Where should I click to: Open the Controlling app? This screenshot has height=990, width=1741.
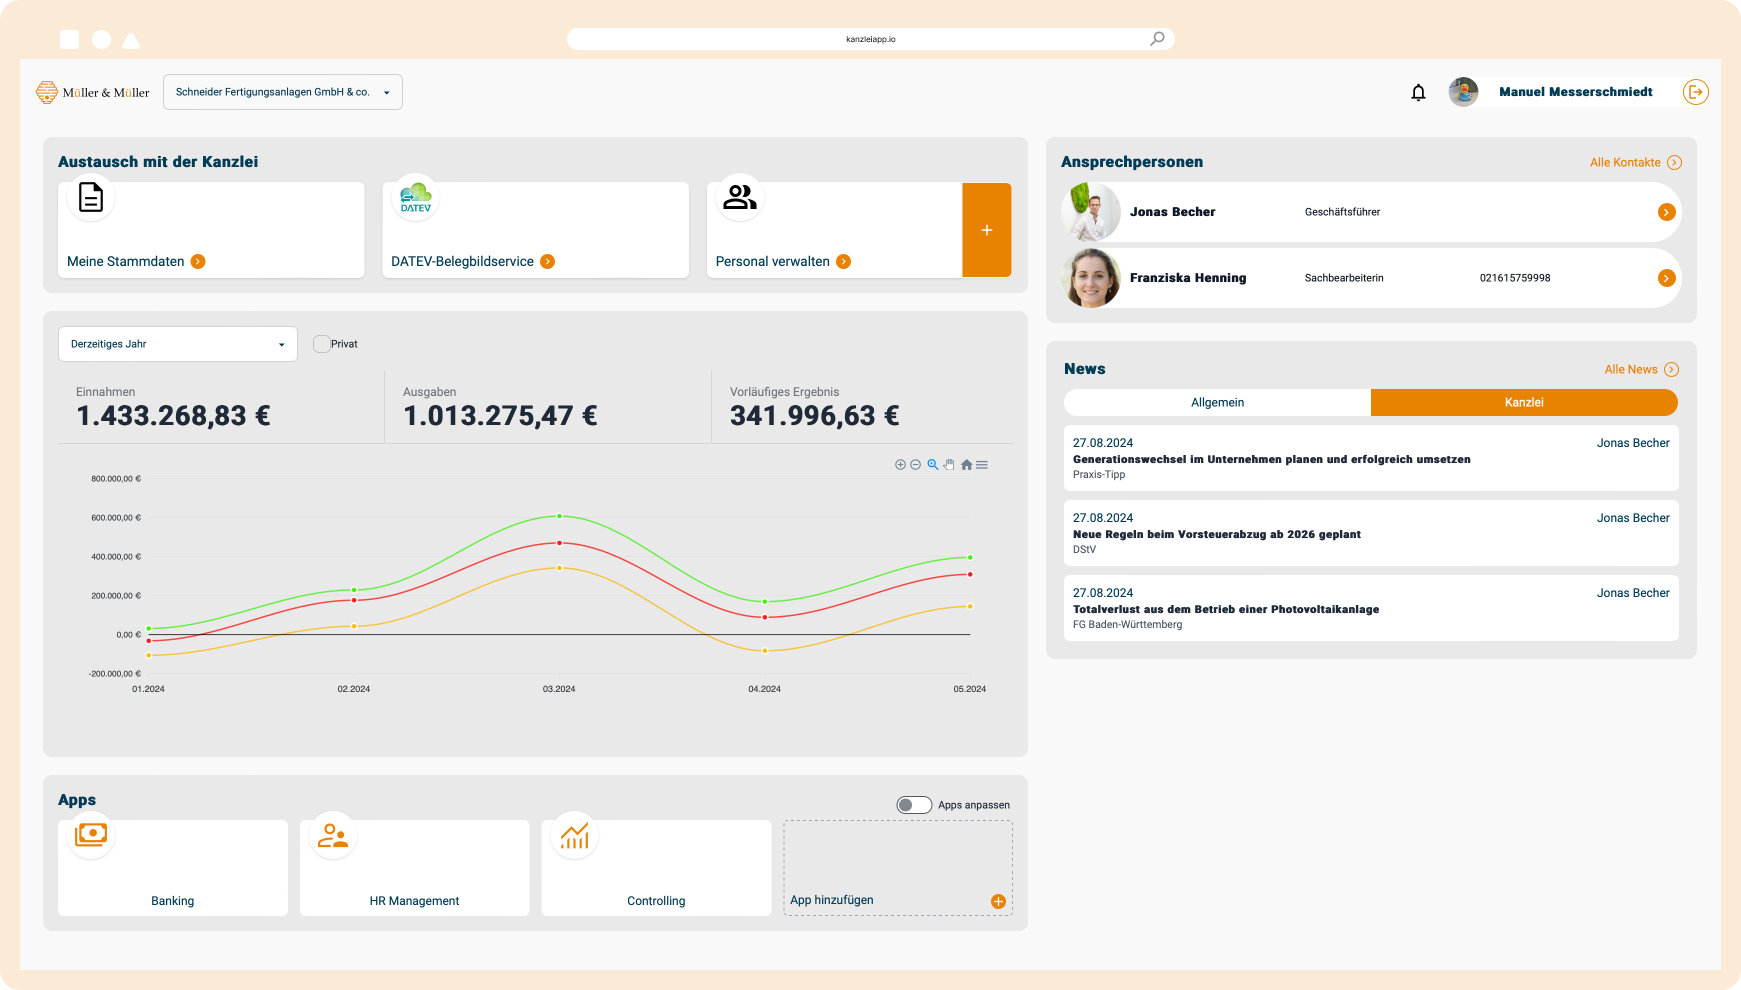(x=656, y=867)
